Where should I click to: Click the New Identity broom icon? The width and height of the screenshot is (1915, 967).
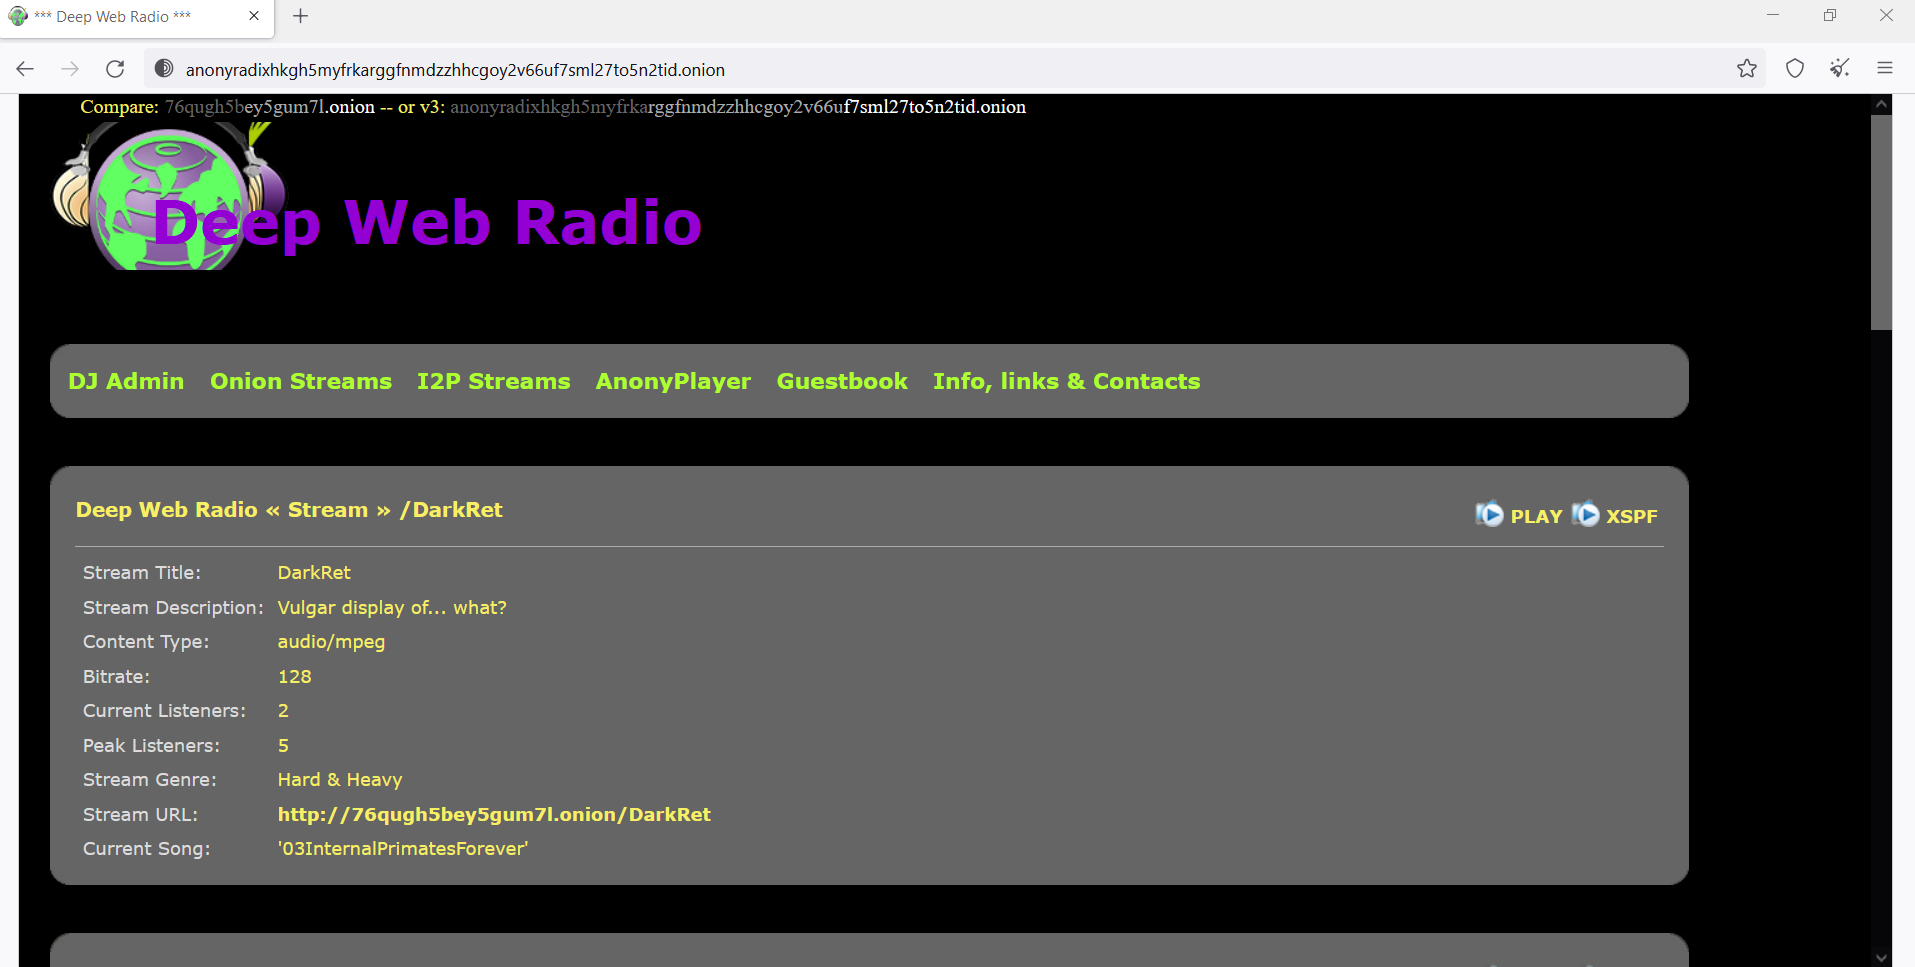(x=1839, y=69)
